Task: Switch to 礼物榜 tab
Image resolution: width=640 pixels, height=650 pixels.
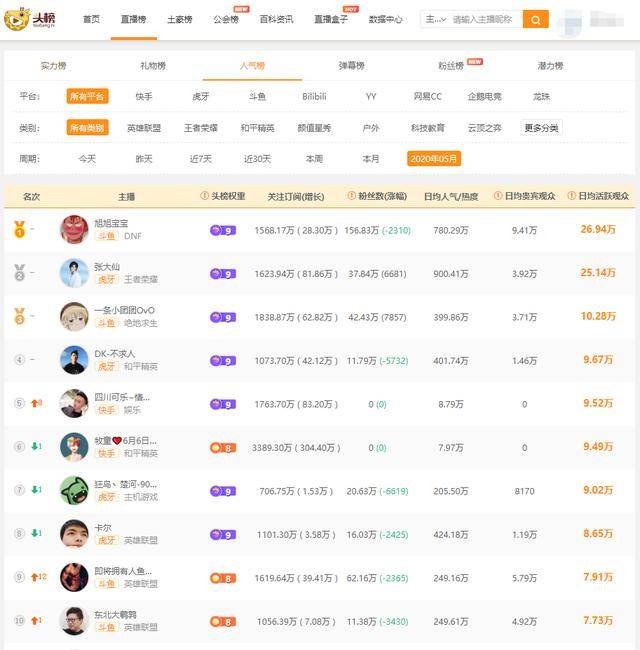Action: click(x=153, y=65)
